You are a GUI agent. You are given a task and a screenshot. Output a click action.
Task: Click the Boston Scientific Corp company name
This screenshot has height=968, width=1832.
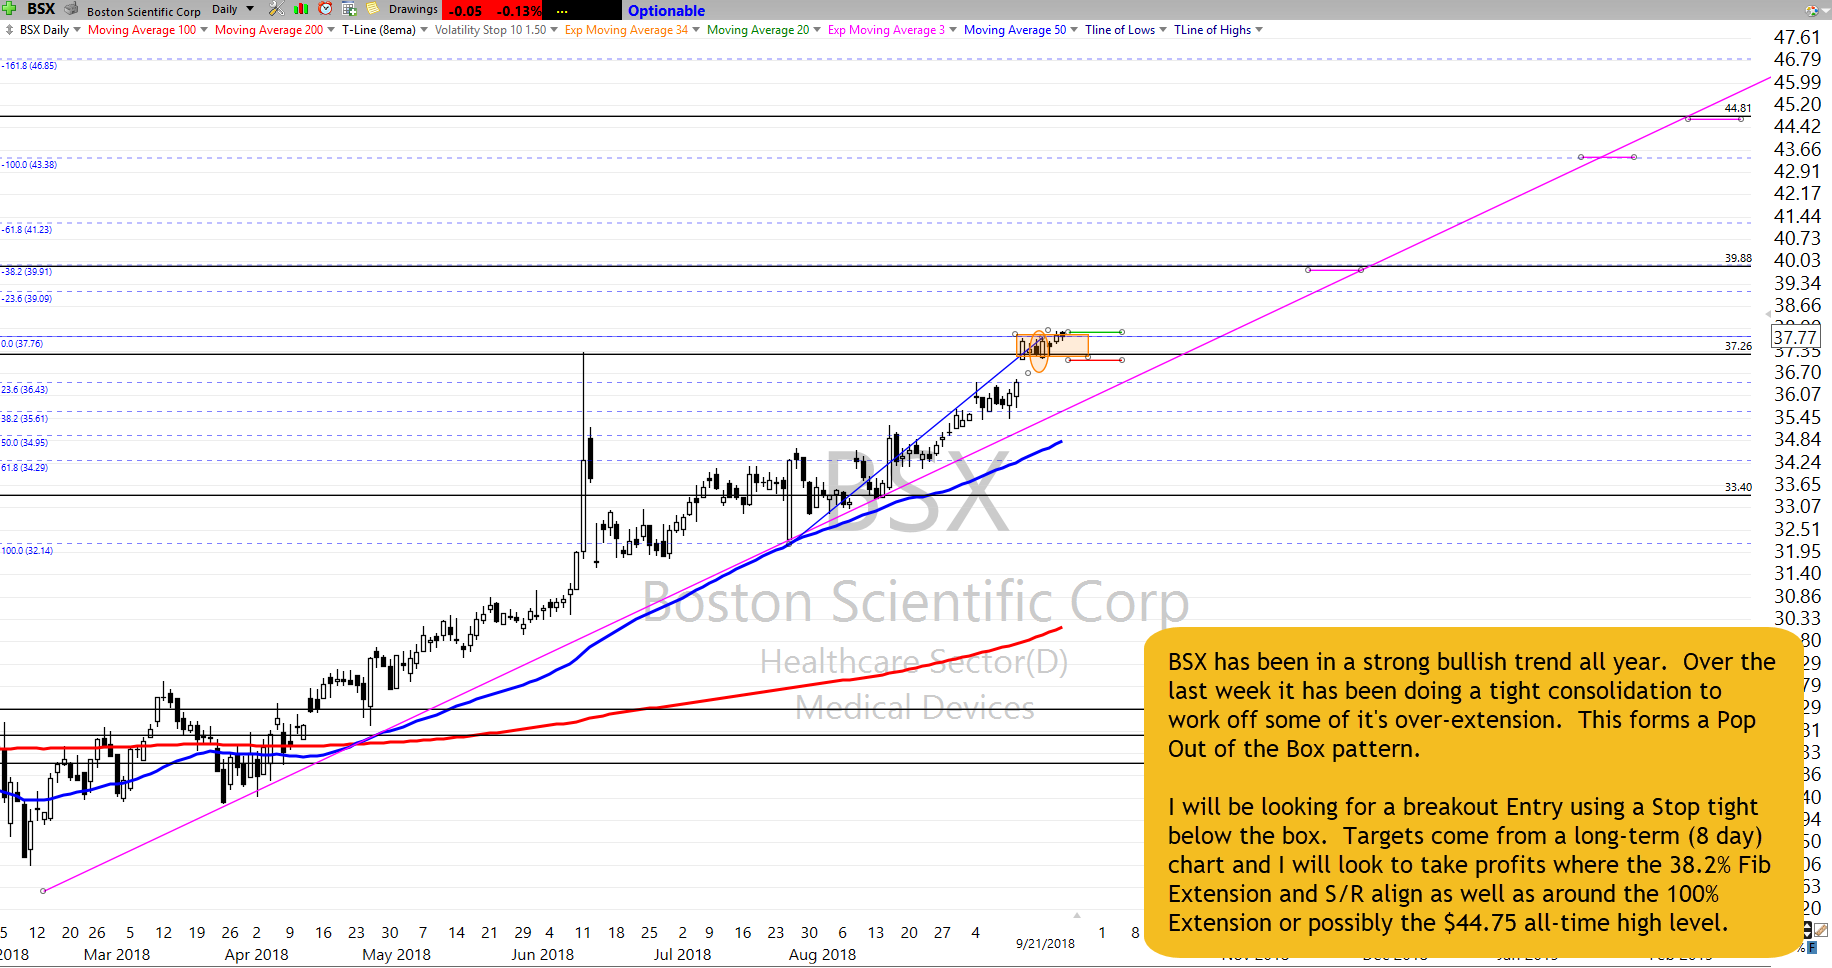pos(144,12)
